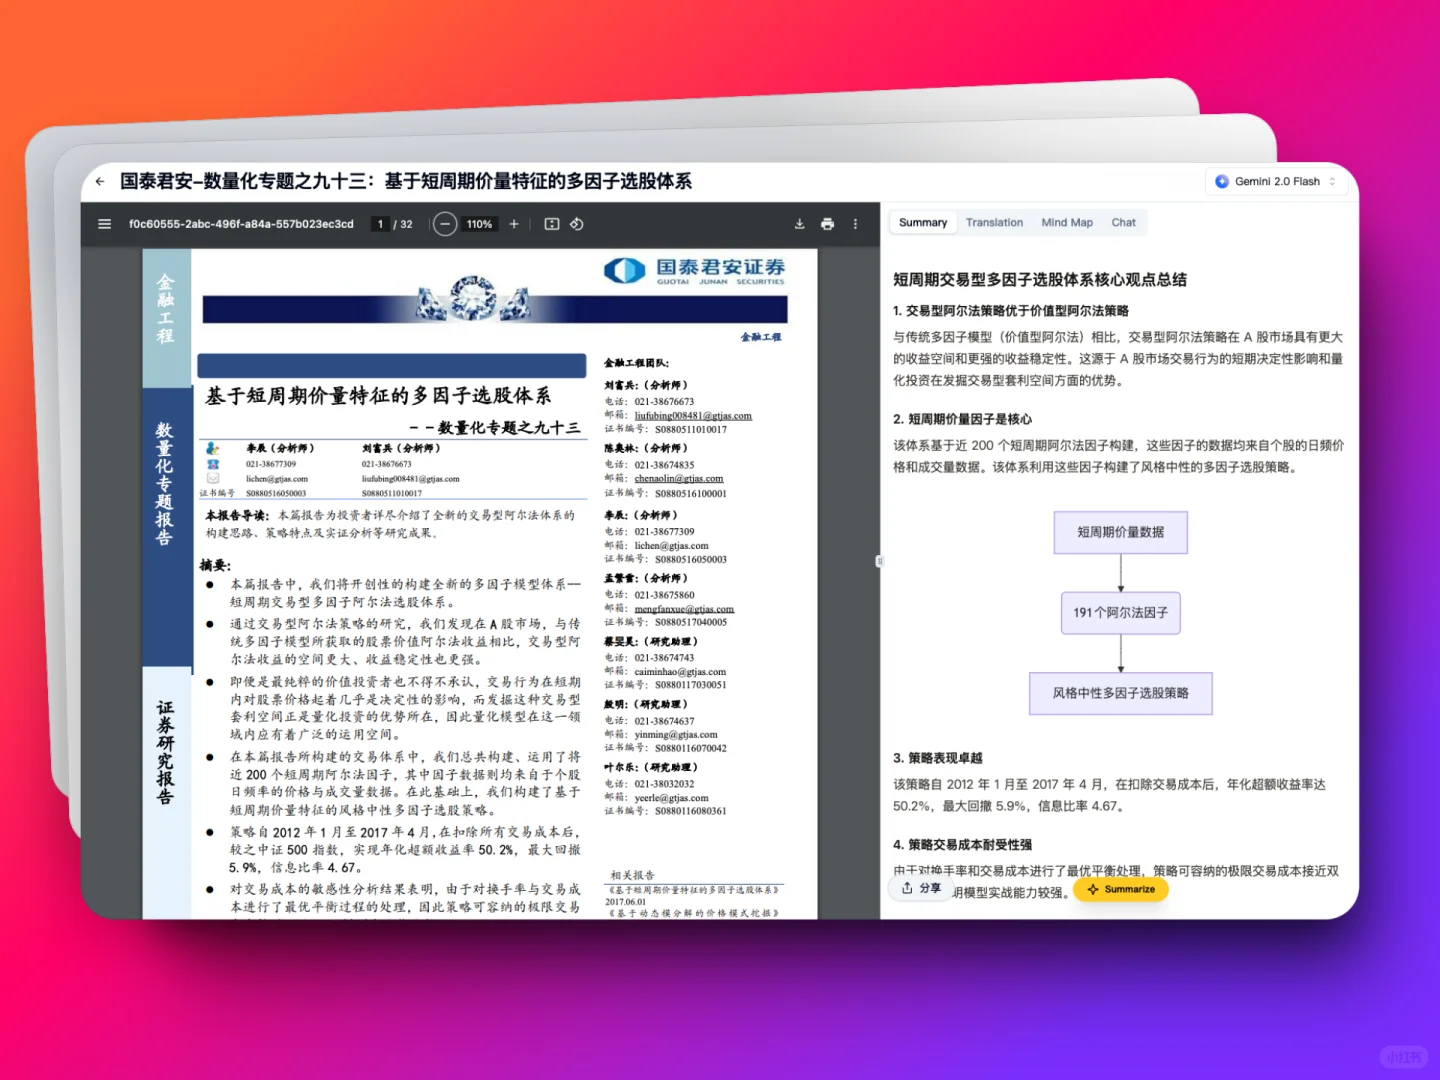Open the Mind Map tab

coord(1066,222)
